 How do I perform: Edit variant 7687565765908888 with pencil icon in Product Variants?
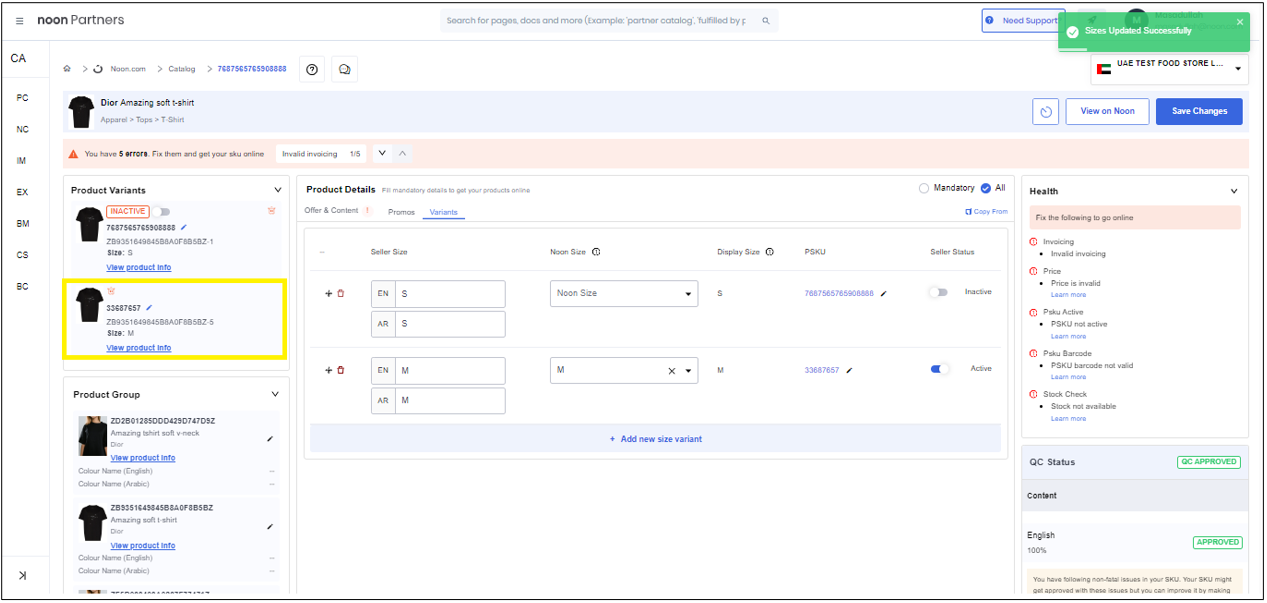pos(184,227)
